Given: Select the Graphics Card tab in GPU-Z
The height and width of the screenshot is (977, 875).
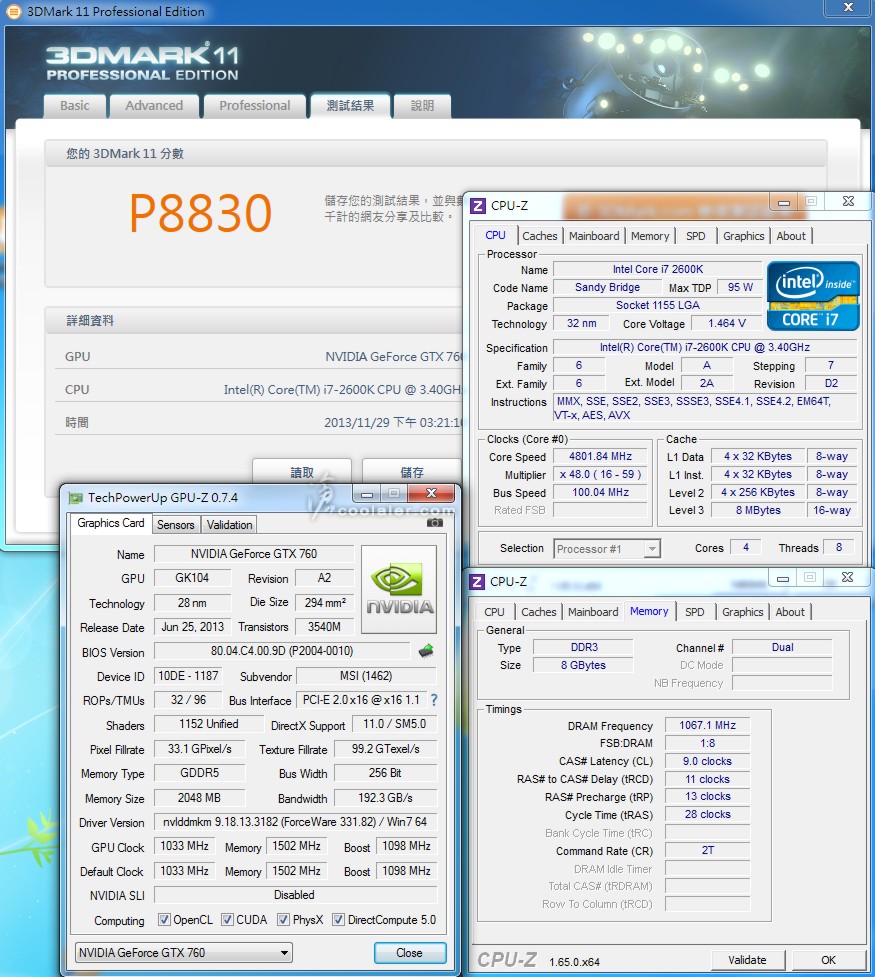Looking at the screenshot, I should 111,523.
